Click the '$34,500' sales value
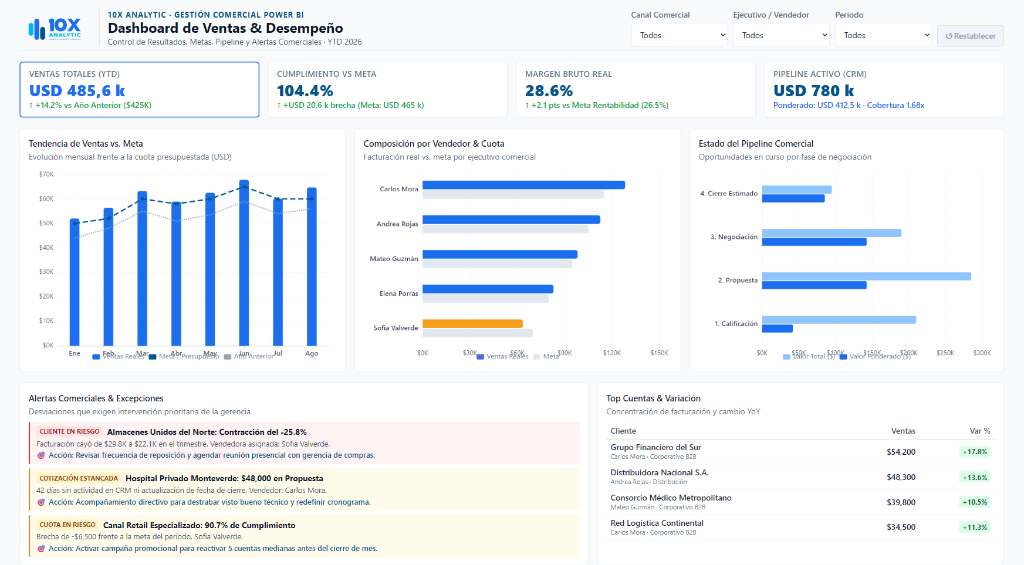This screenshot has width=1024, height=565. click(901, 527)
